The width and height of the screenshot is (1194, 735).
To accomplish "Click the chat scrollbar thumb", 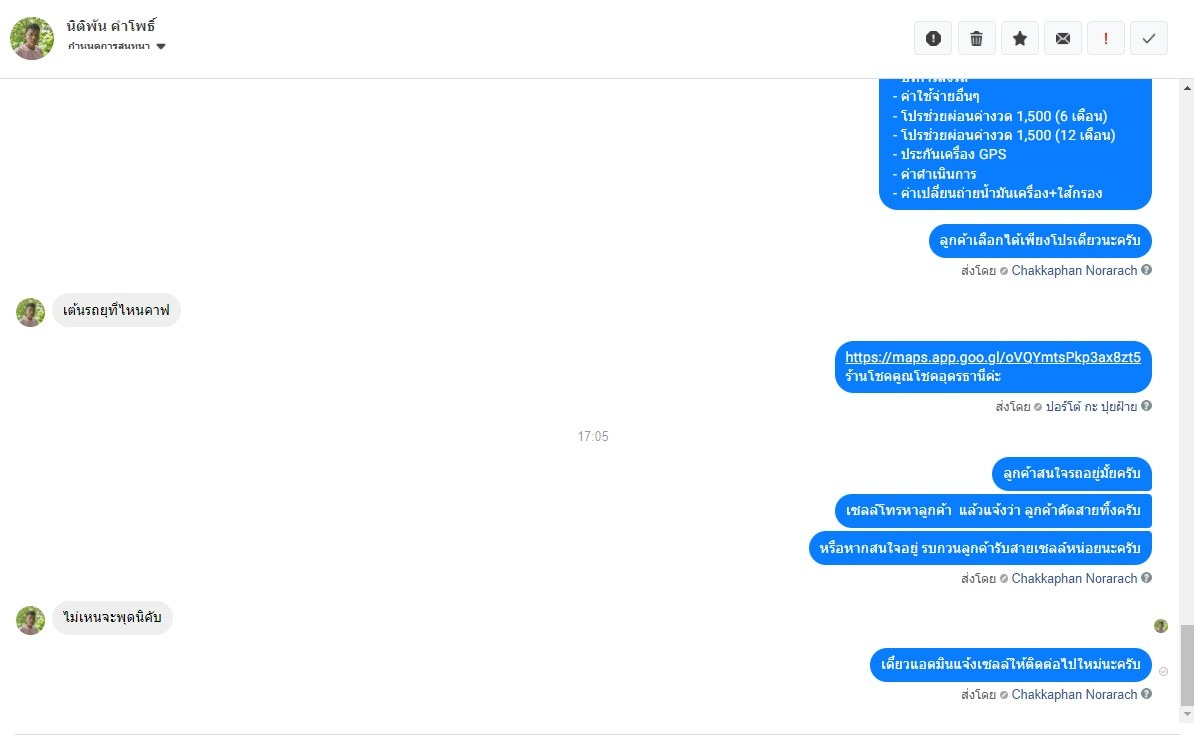I will point(1186,665).
